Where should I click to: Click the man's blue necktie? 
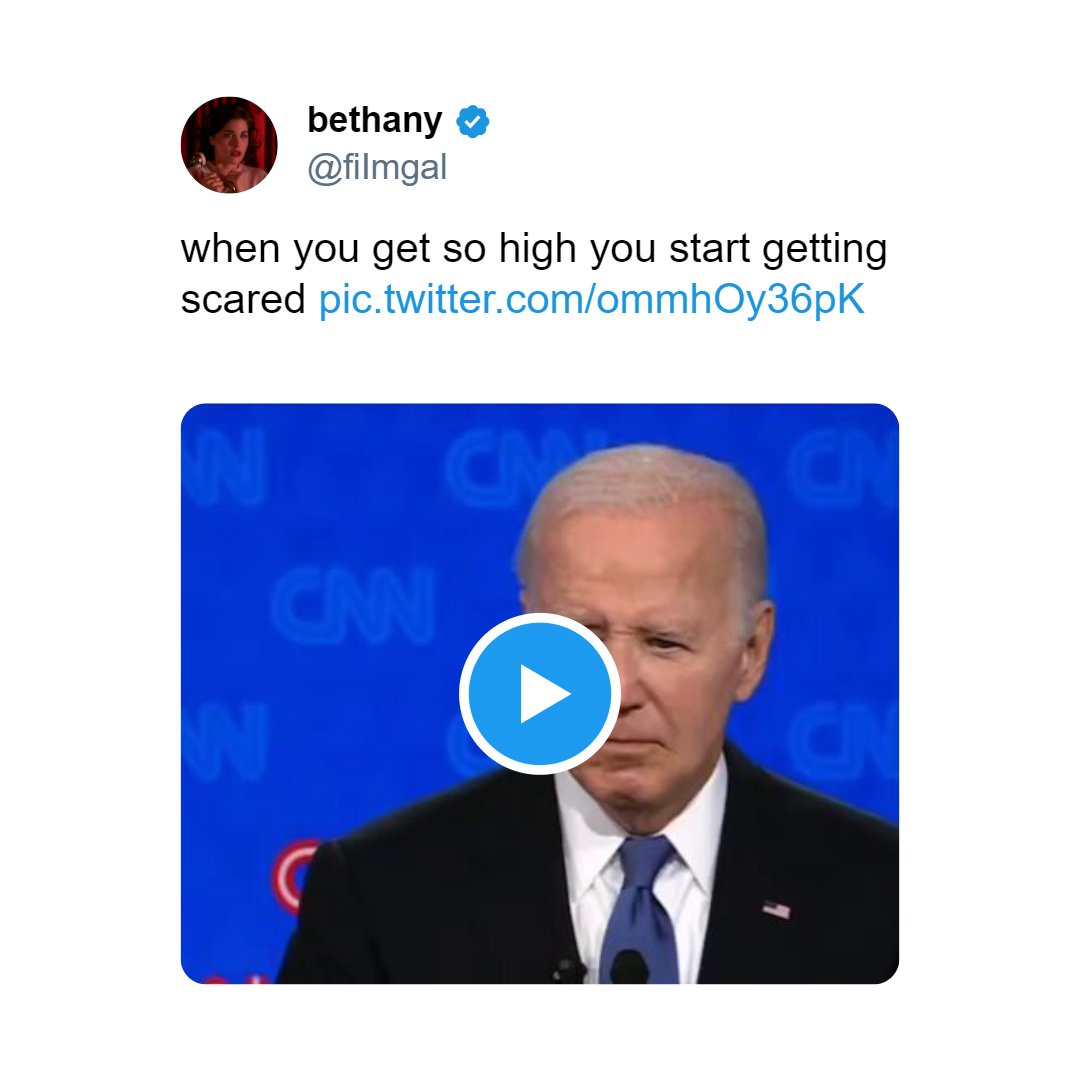pos(641,909)
